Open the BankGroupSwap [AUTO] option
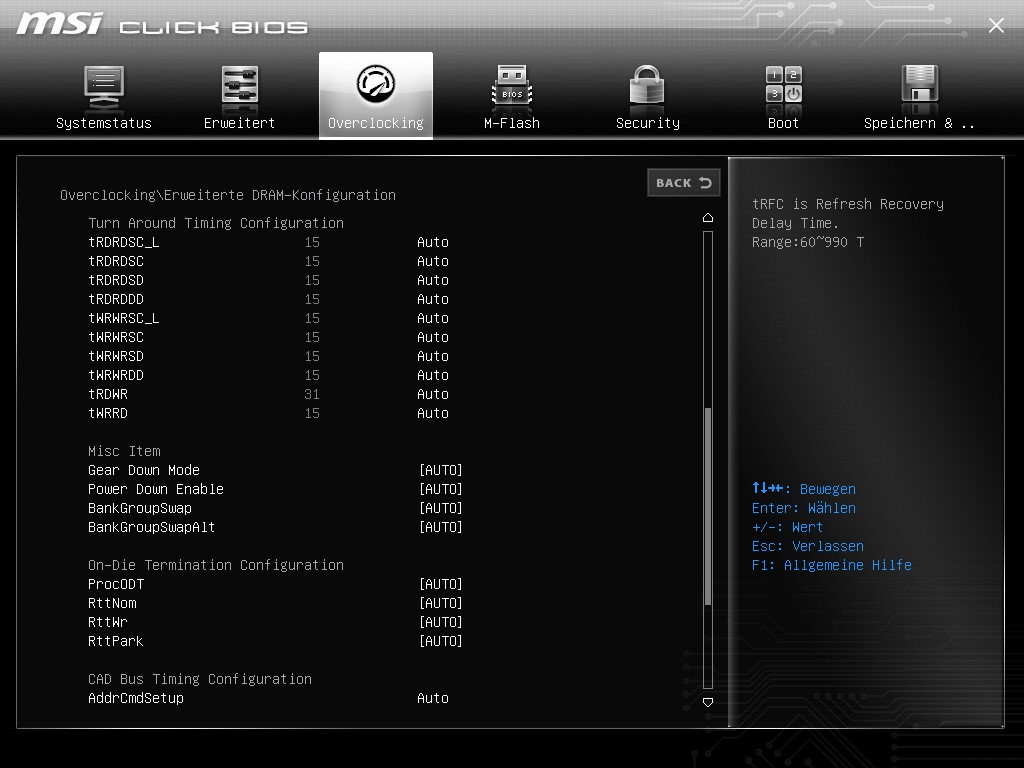Screen dimensions: 1024x768 coord(441,508)
